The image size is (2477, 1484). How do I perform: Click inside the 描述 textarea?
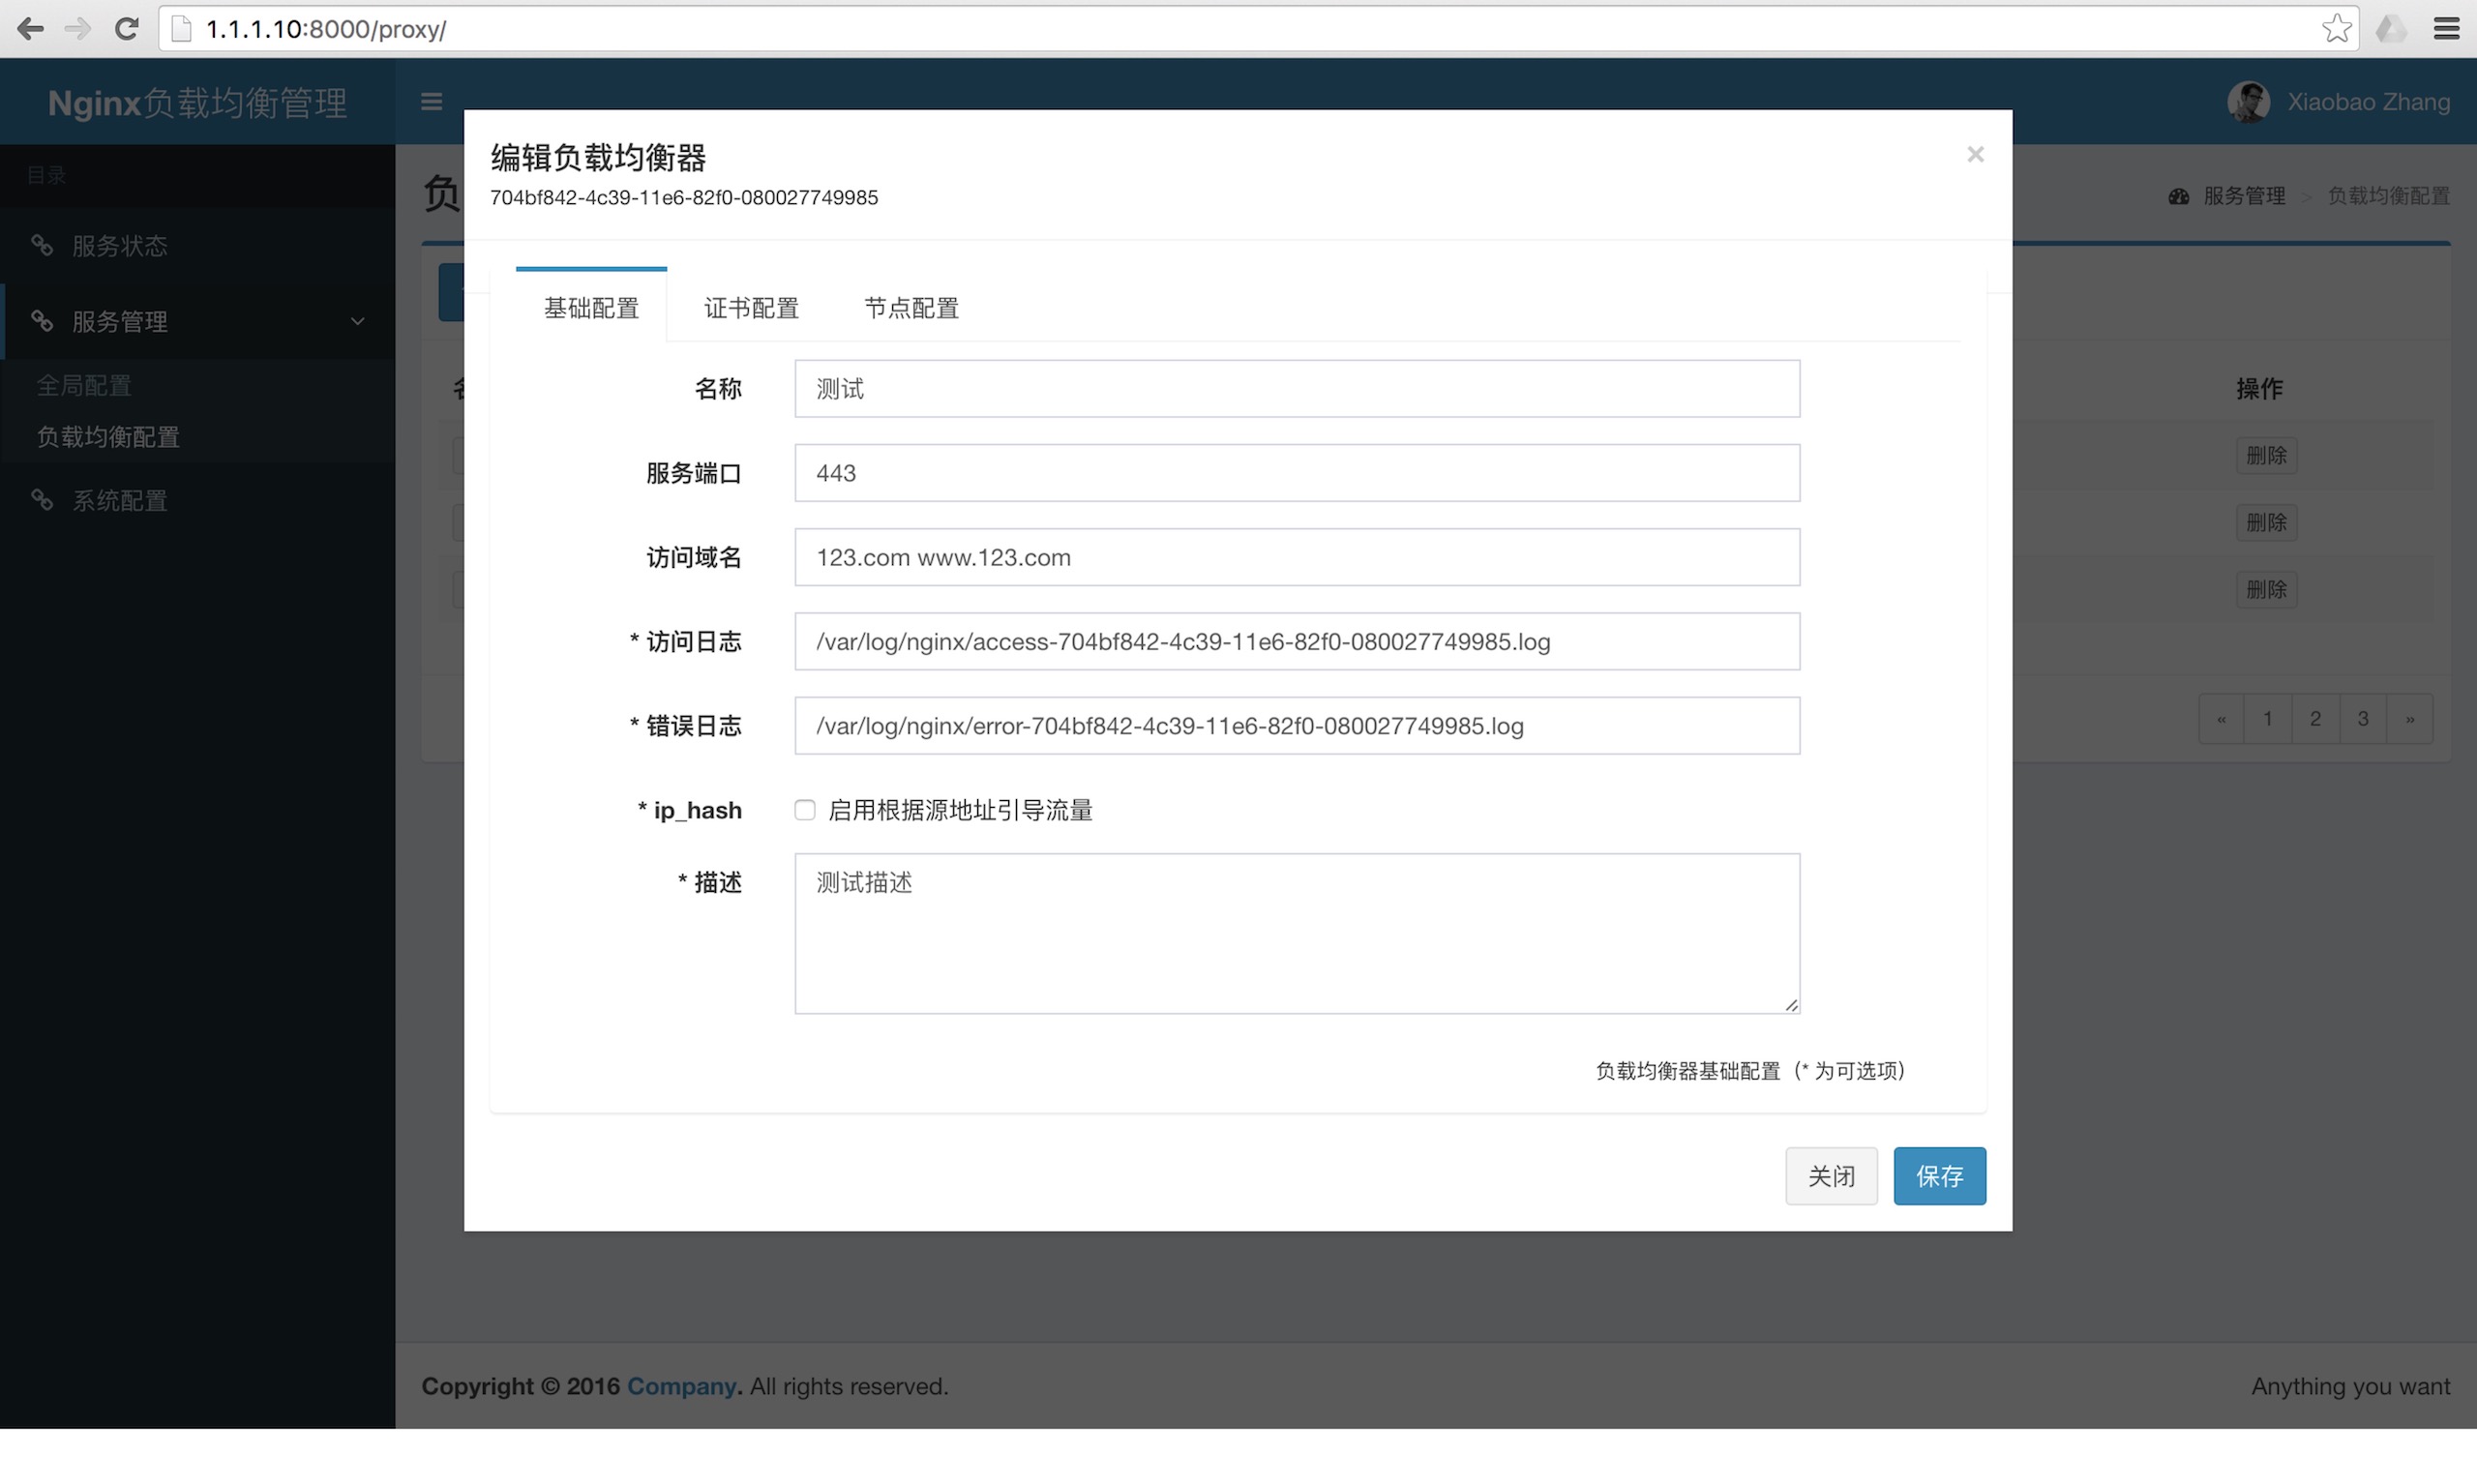click(1296, 933)
